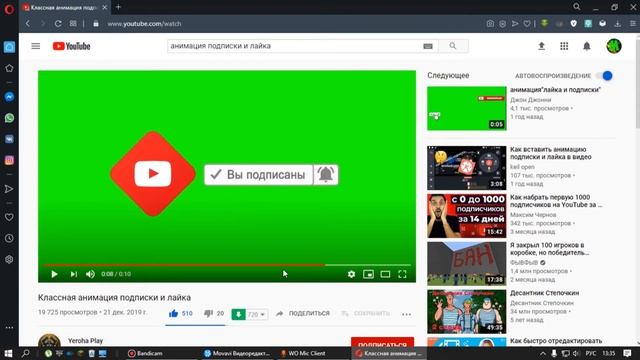Click the page vertical scrollbar

pyautogui.click(x=638, y=84)
